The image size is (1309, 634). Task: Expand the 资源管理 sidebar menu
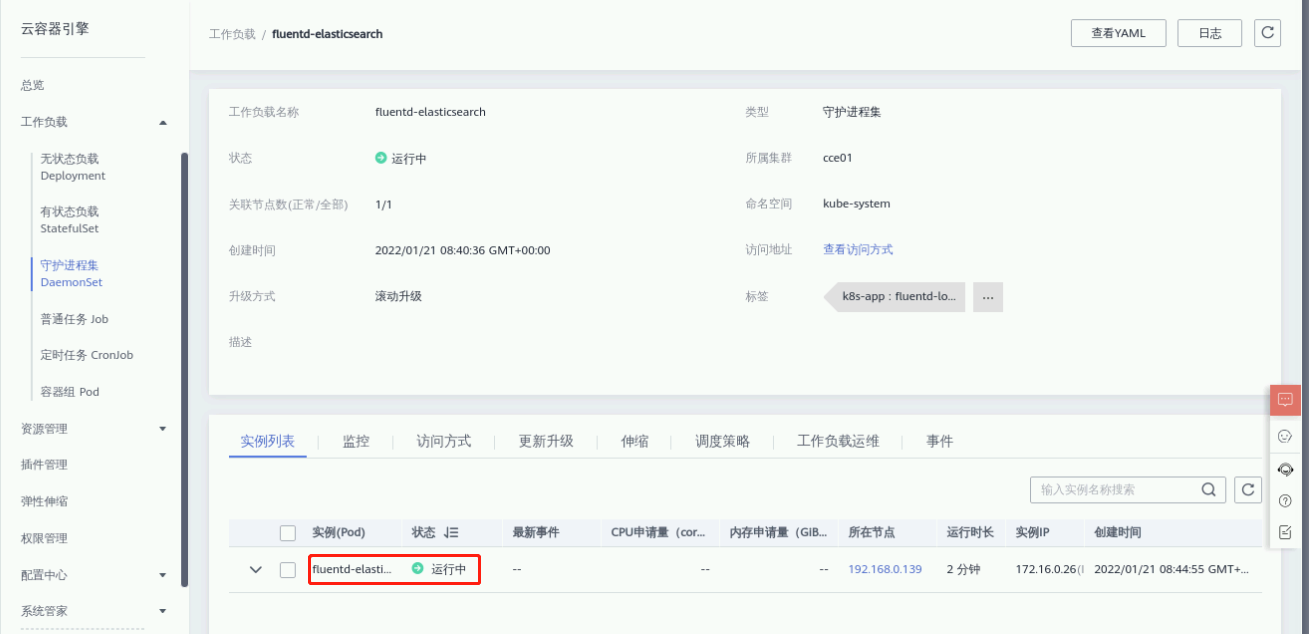pyautogui.click(x=163, y=428)
